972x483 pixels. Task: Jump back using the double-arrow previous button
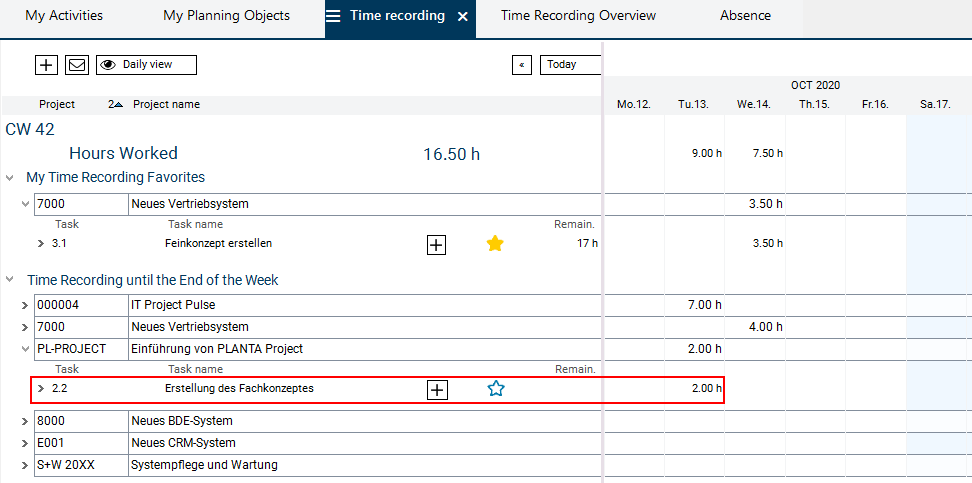click(x=521, y=65)
